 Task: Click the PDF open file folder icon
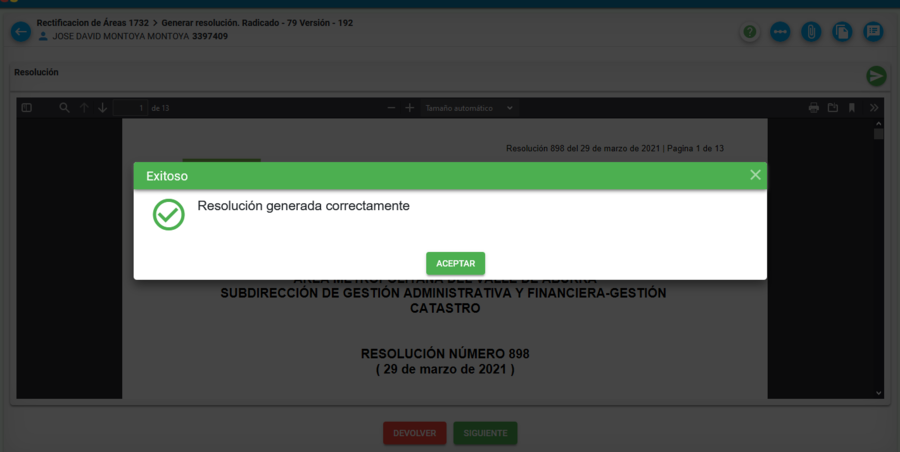pyautogui.click(x=832, y=108)
